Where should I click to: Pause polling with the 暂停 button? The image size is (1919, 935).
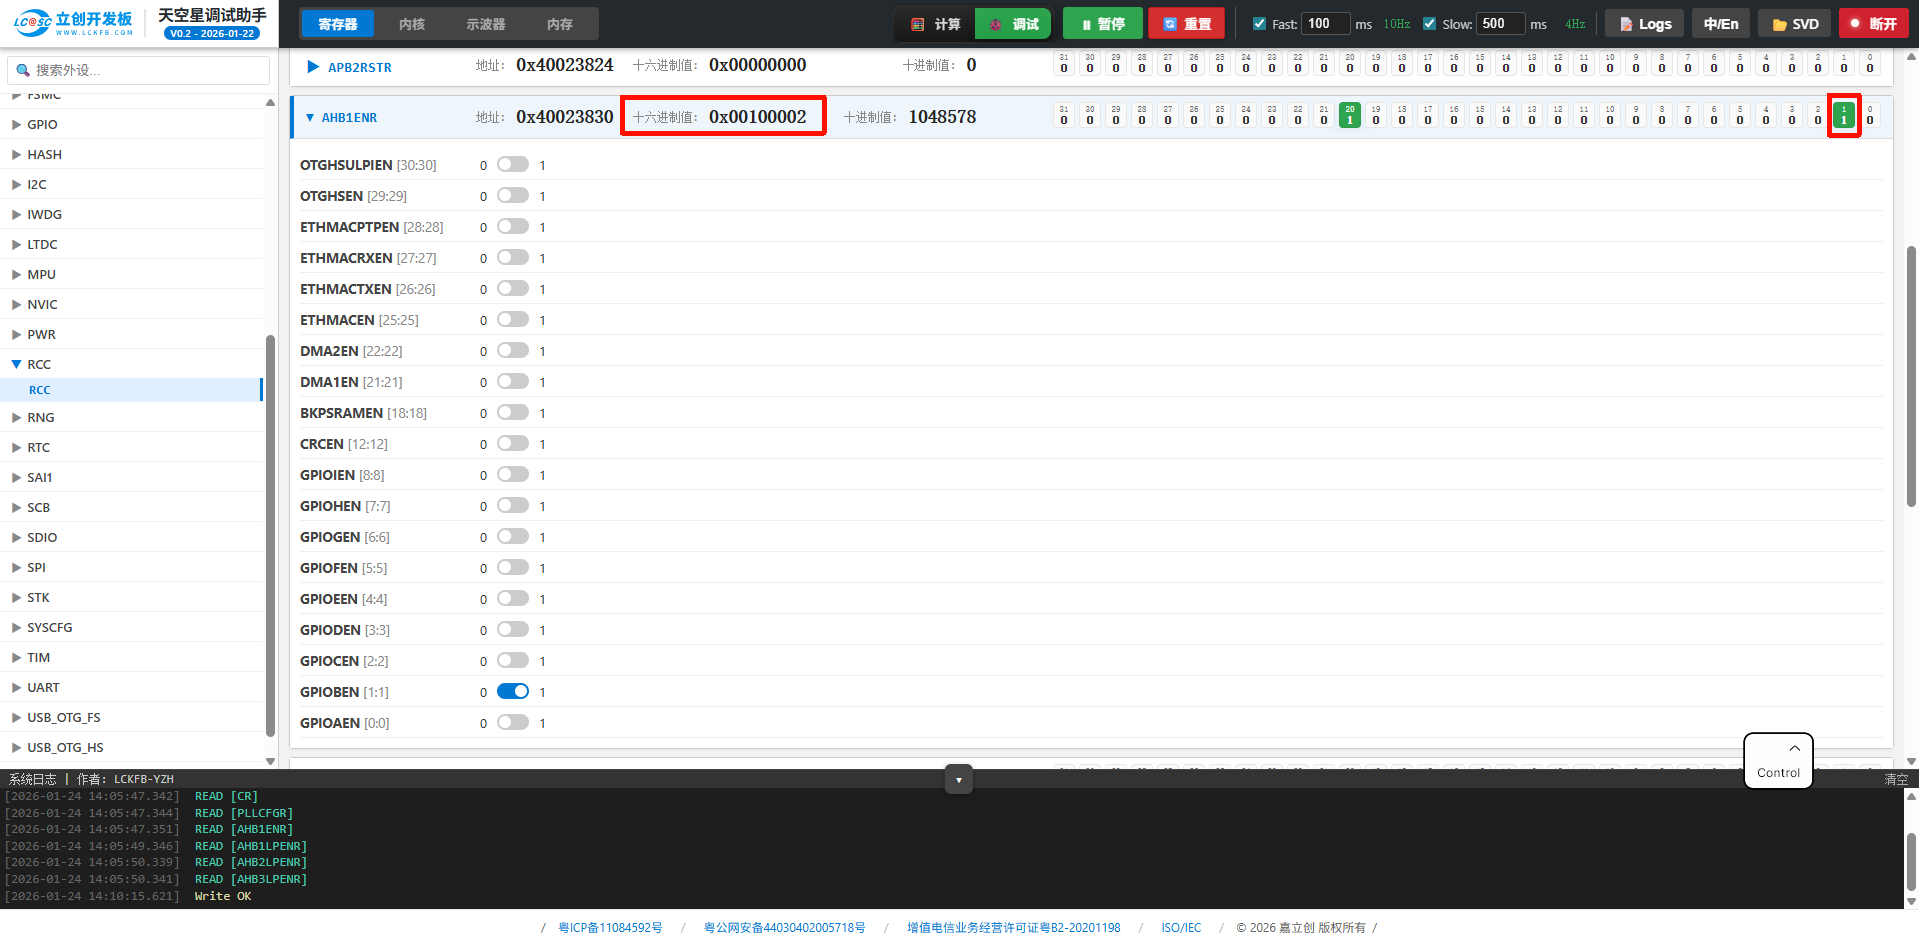pyautogui.click(x=1102, y=24)
